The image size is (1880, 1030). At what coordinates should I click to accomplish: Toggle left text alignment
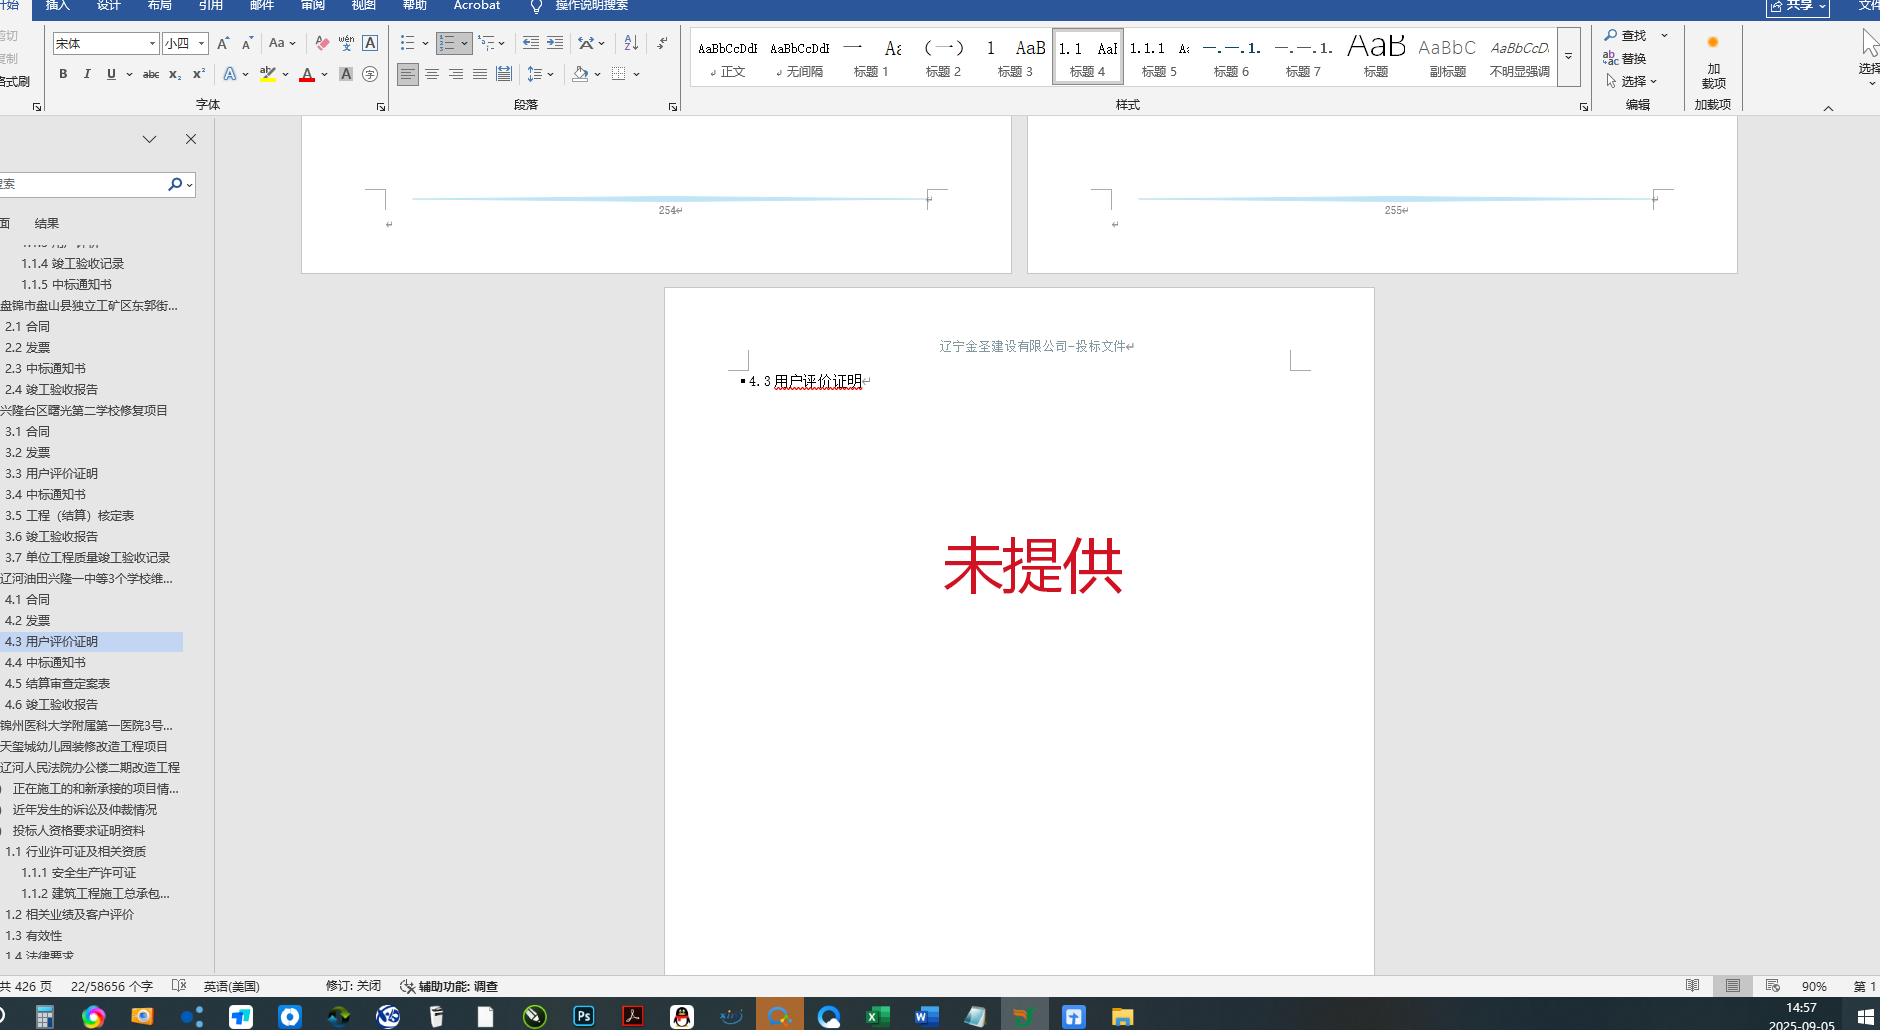click(408, 74)
